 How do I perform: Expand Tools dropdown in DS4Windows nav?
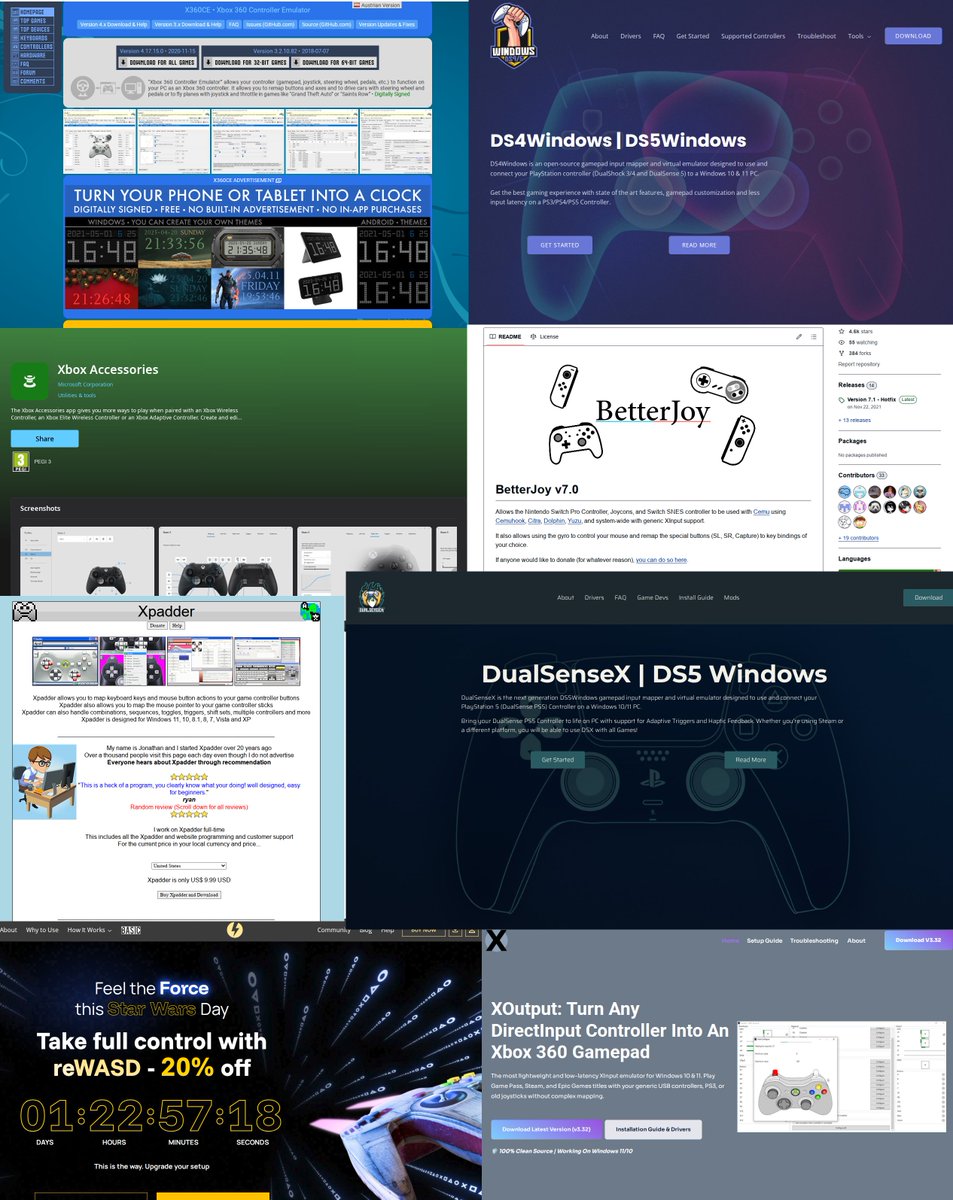click(858, 36)
